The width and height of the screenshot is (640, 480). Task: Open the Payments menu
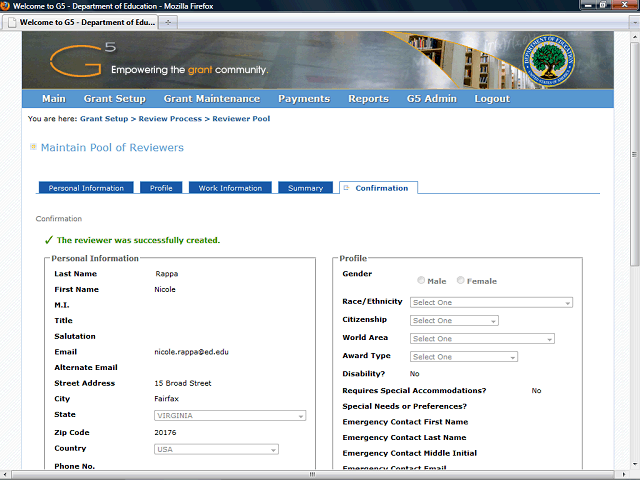pos(304,99)
